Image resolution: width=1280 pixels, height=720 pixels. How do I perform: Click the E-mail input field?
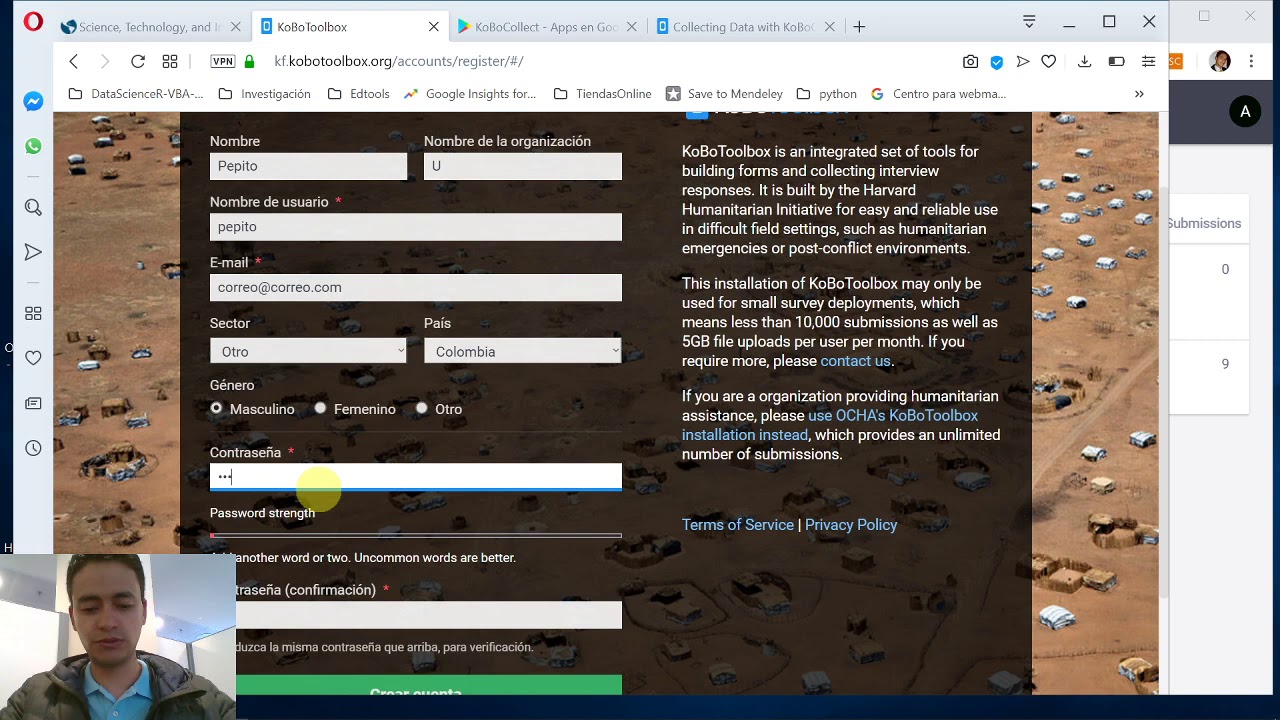point(416,288)
